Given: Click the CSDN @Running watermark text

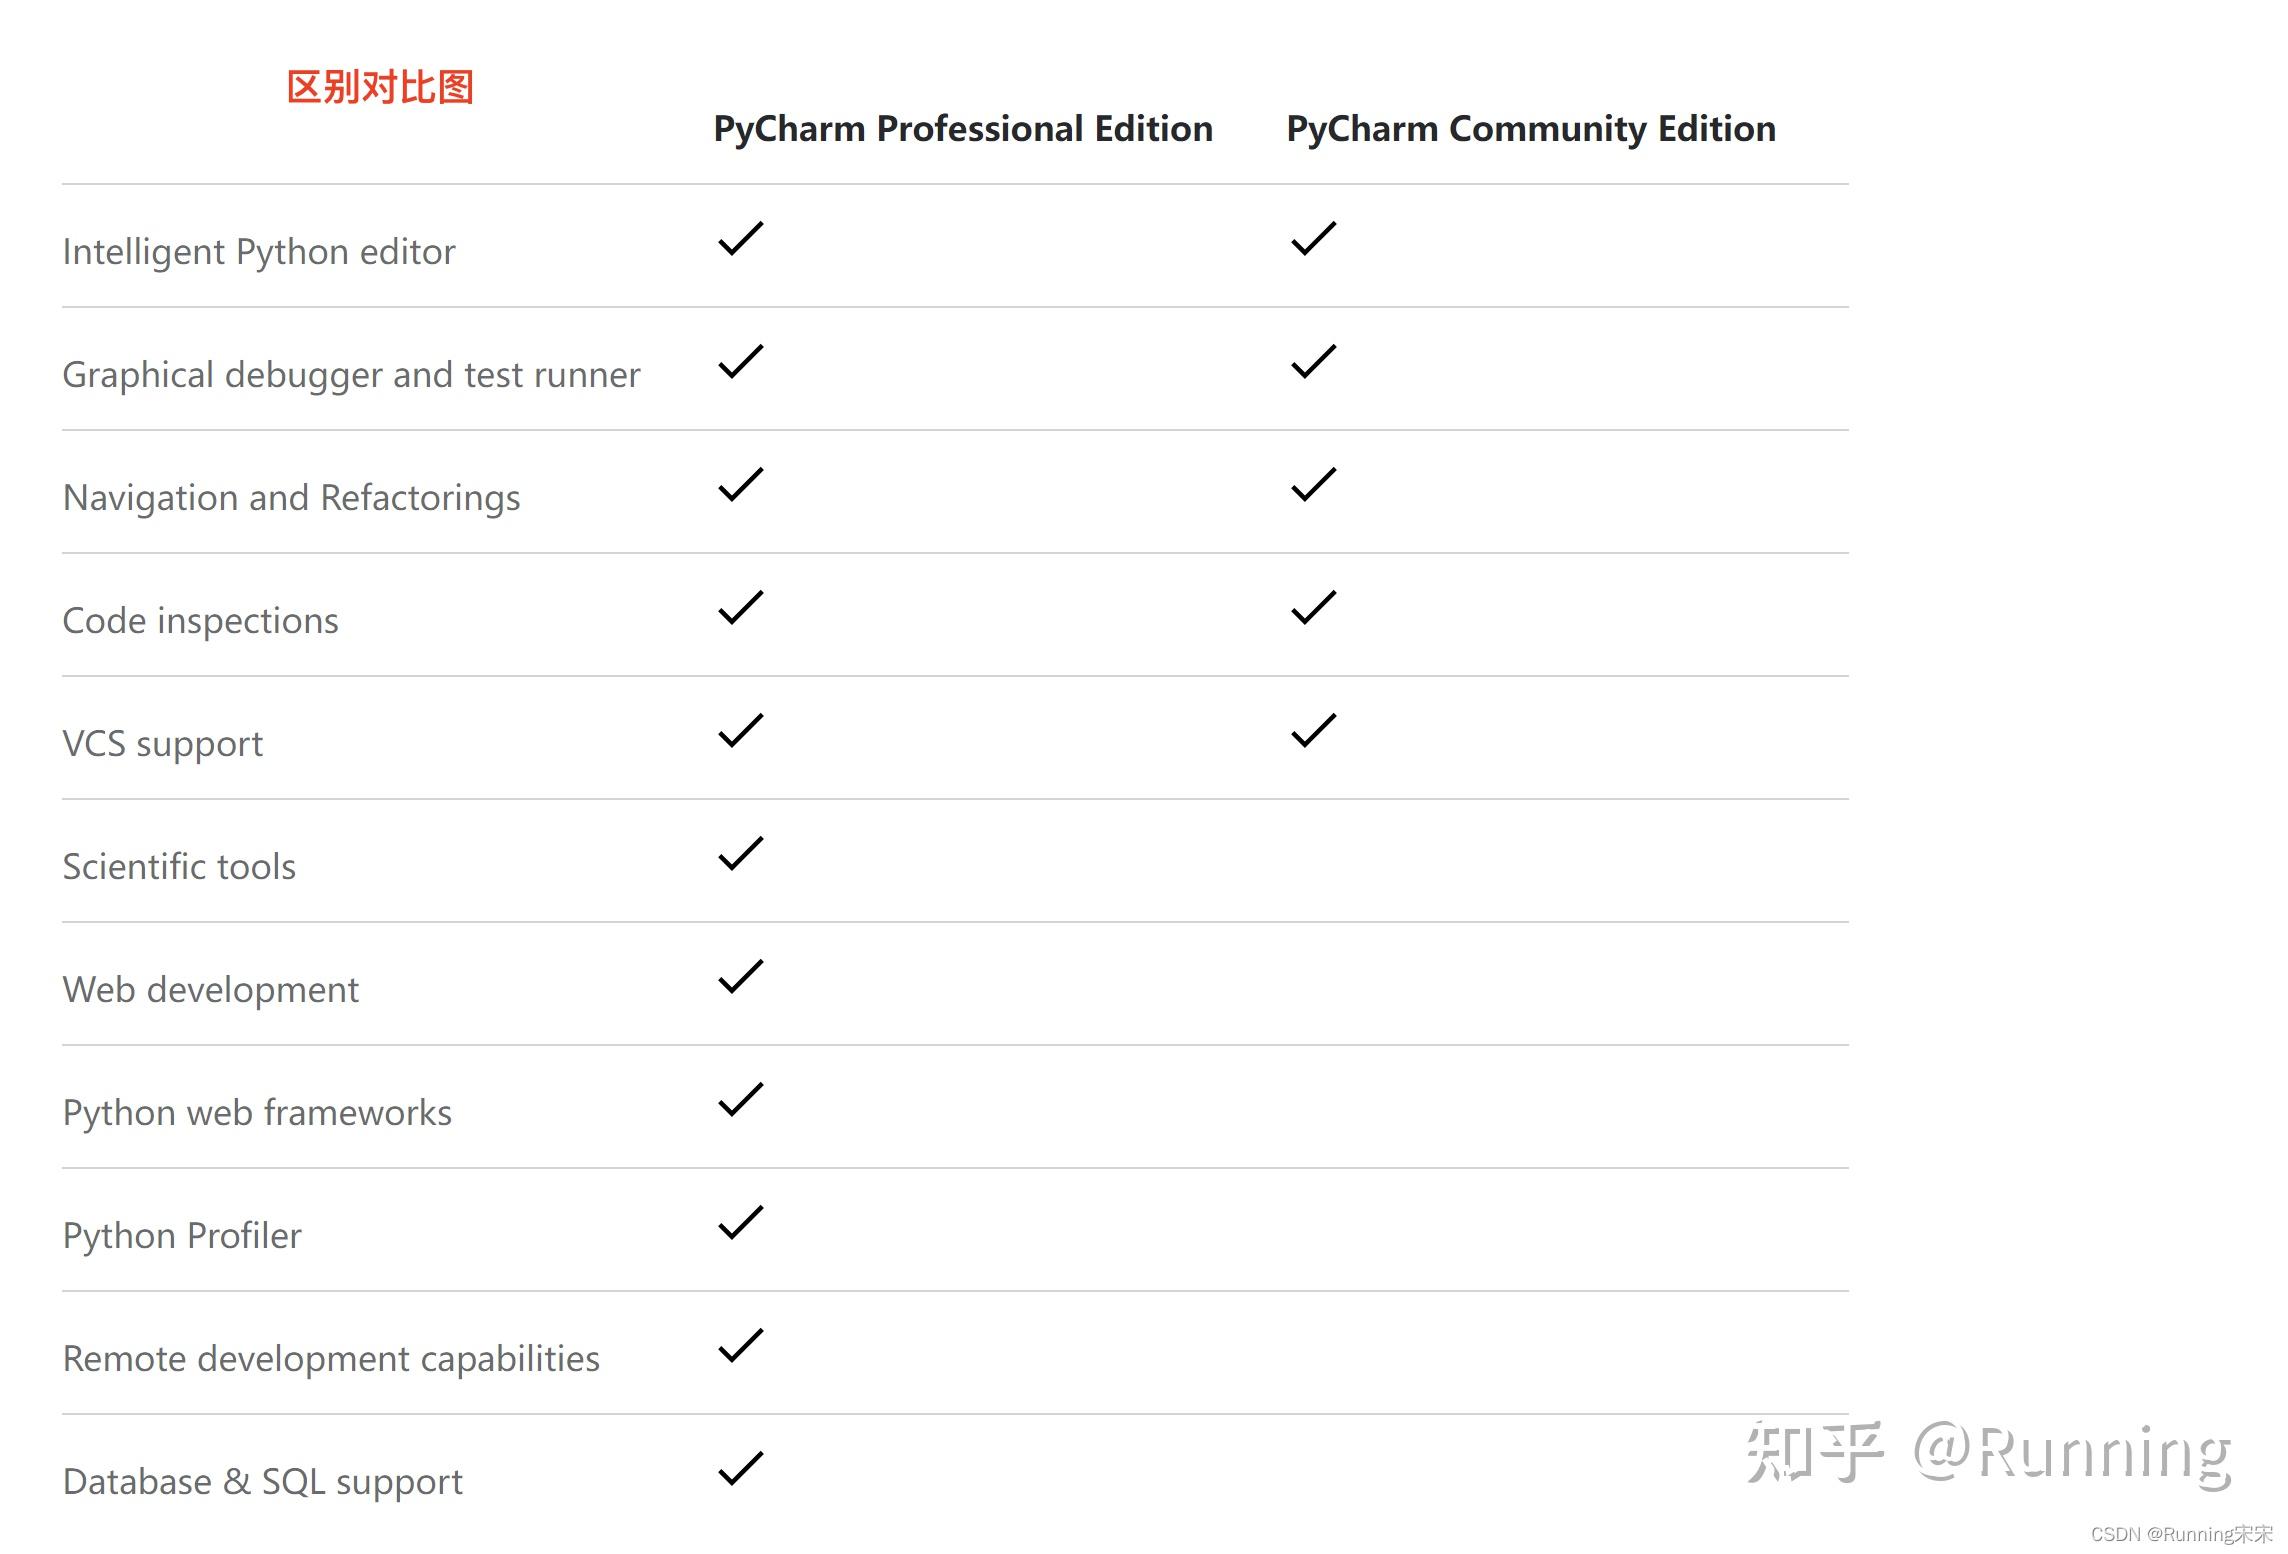Looking at the screenshot, I should point(2181,1534).
